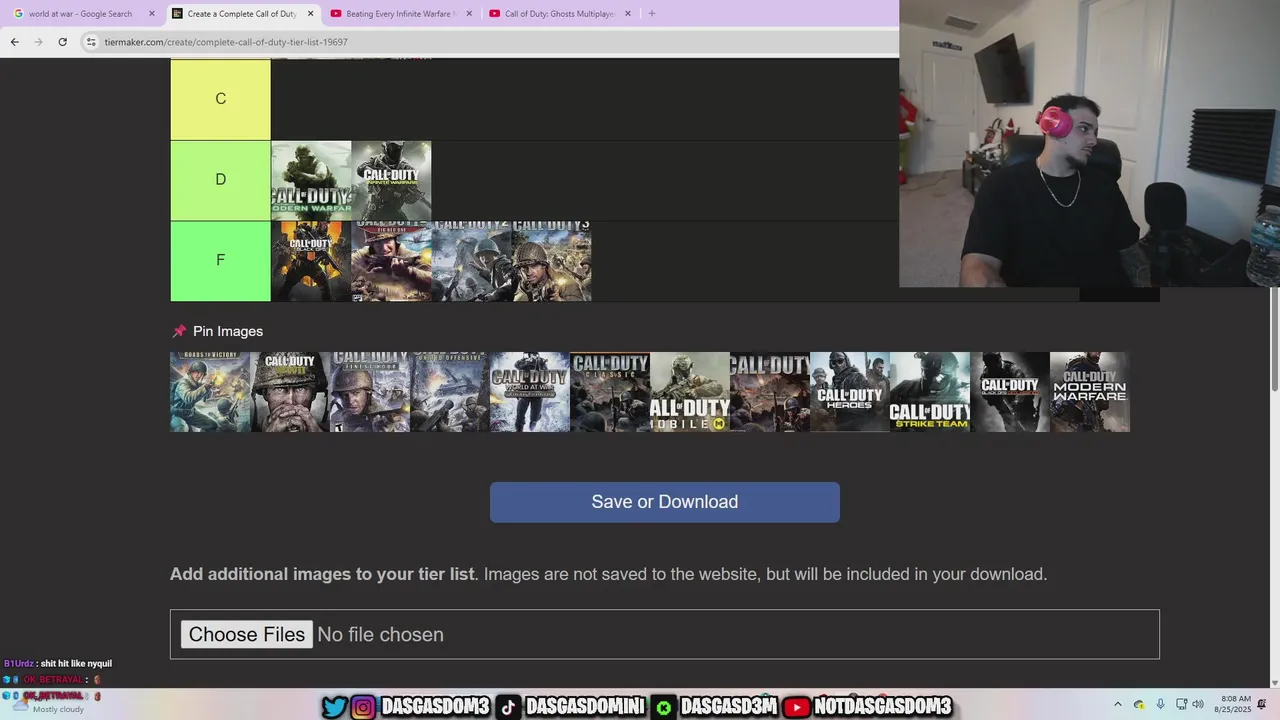This screenshot has width=1280, height=720.
Task: Open the Call of Duty: Ghosts Multiplayer tab
Action: [x=559, y=14]
